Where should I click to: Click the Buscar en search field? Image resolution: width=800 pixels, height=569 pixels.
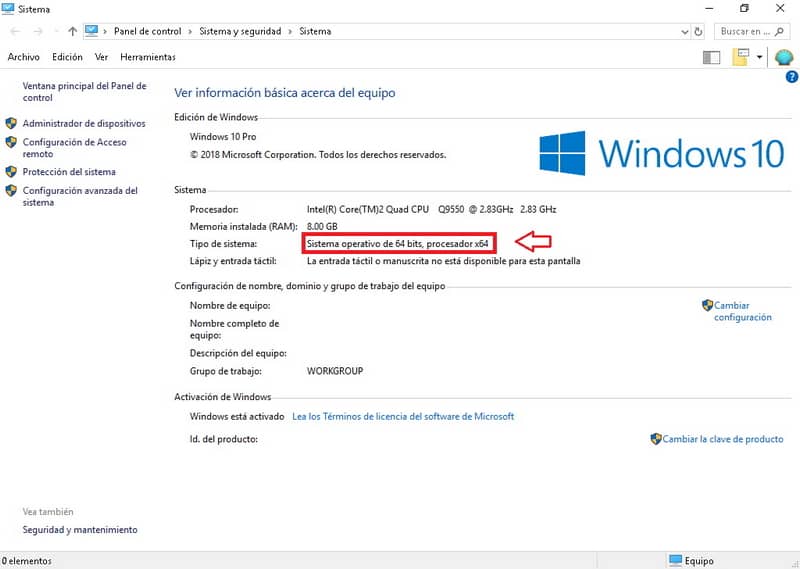pos(753,32)
